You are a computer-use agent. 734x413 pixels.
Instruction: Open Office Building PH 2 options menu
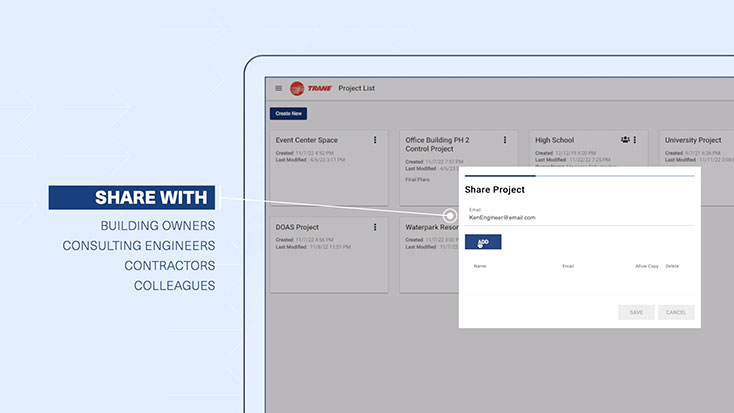(x=505, y=140)
